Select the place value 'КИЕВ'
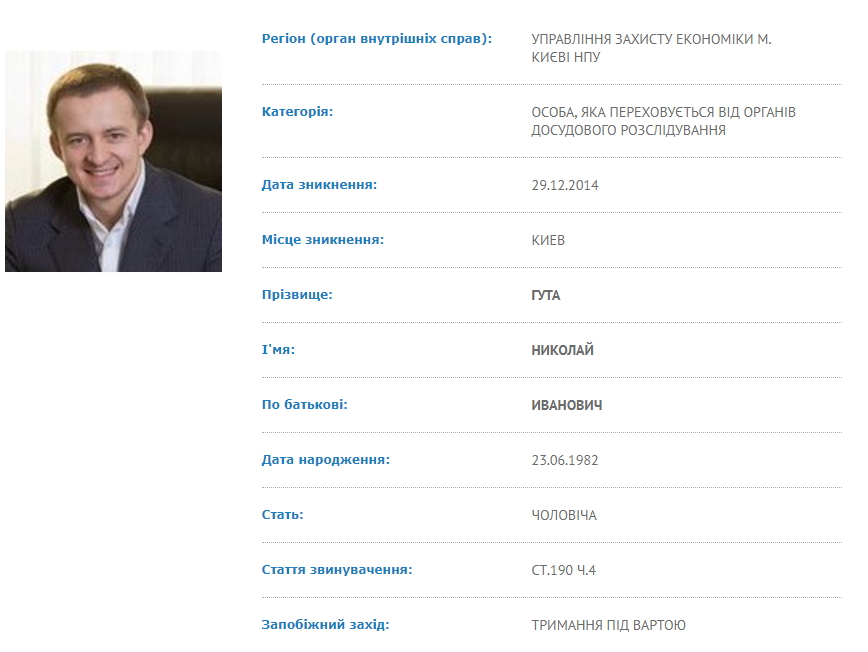The height and width of the screenshot is (652, 868). (x=548, y=240)
